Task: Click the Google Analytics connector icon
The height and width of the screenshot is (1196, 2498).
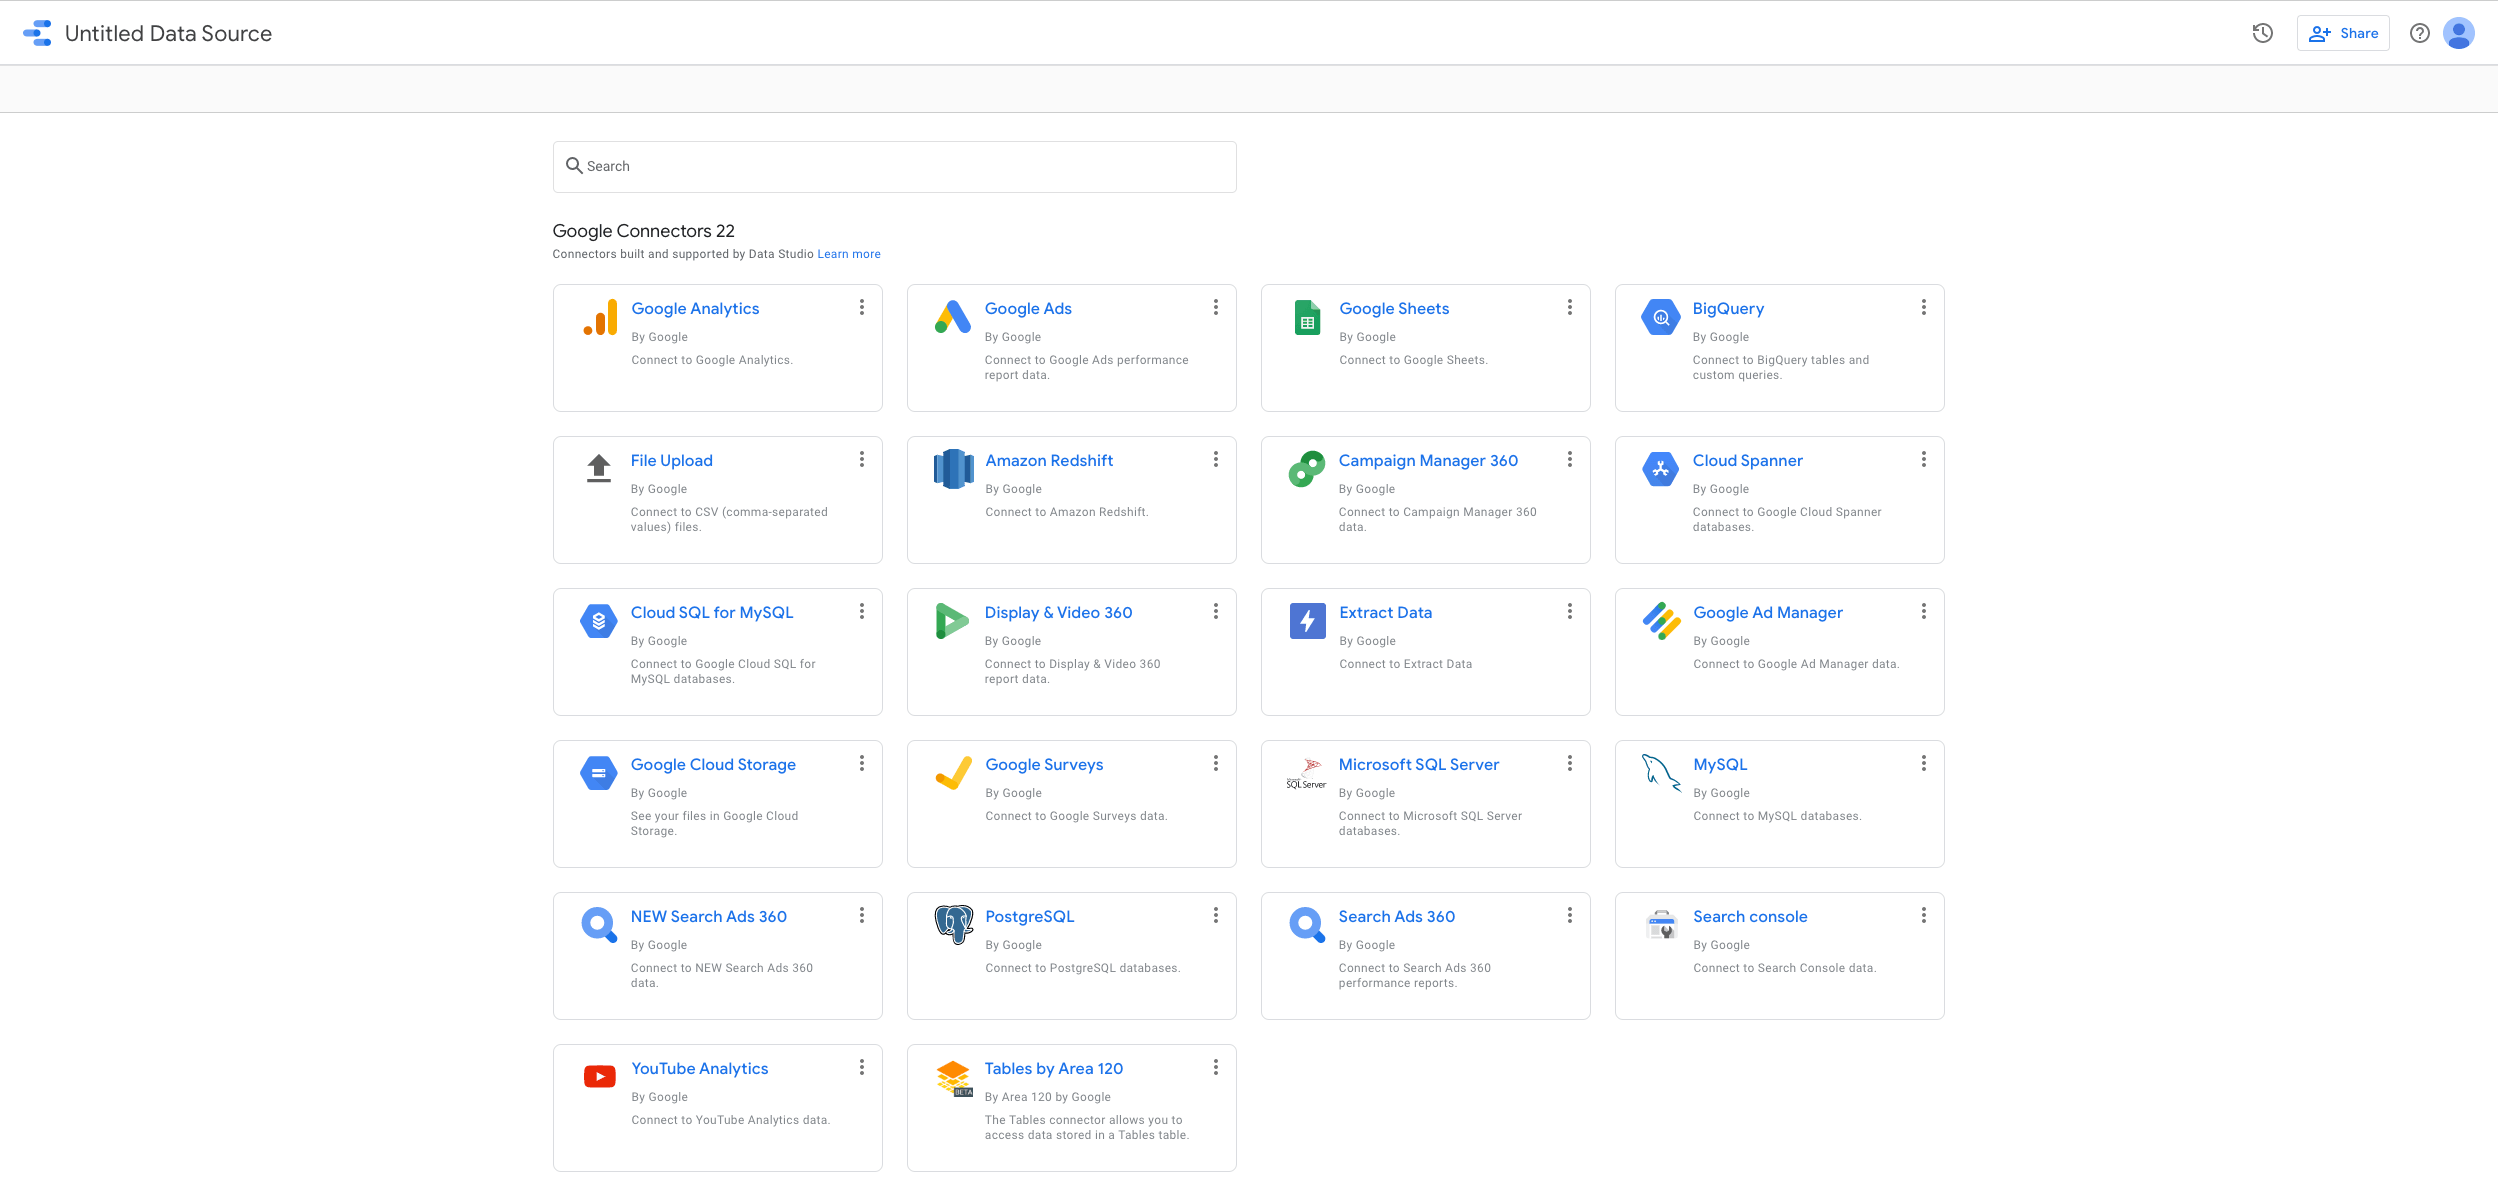Action: click(x=600, y=318)
